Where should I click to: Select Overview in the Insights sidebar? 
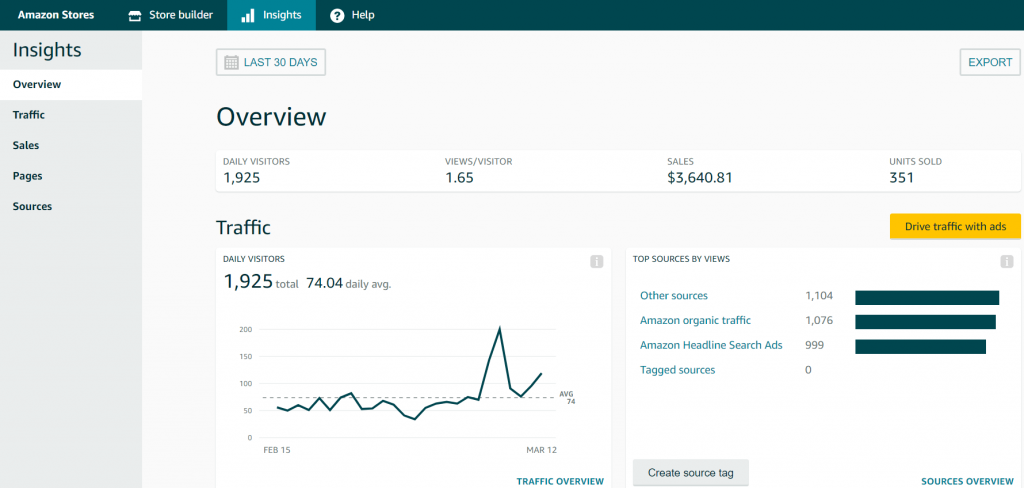click(37, 85)
